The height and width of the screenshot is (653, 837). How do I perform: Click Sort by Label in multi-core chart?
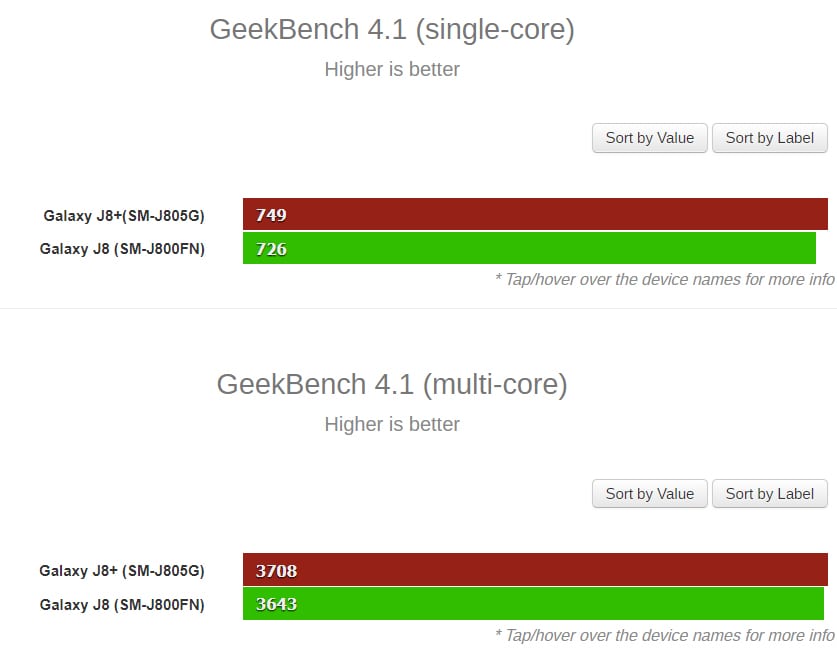click(x=770, y=493)
